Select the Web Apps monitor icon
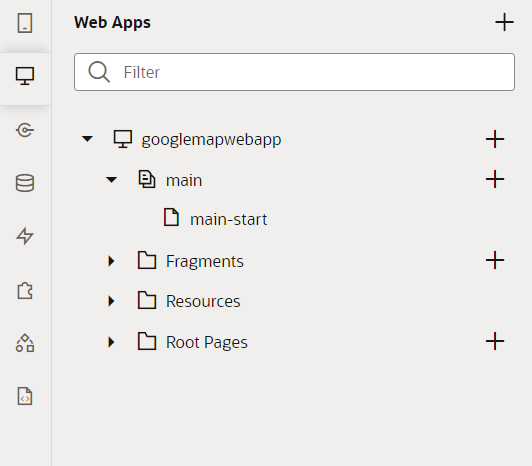The height and width of the screenshot is (466, 532). click(25, 76)
